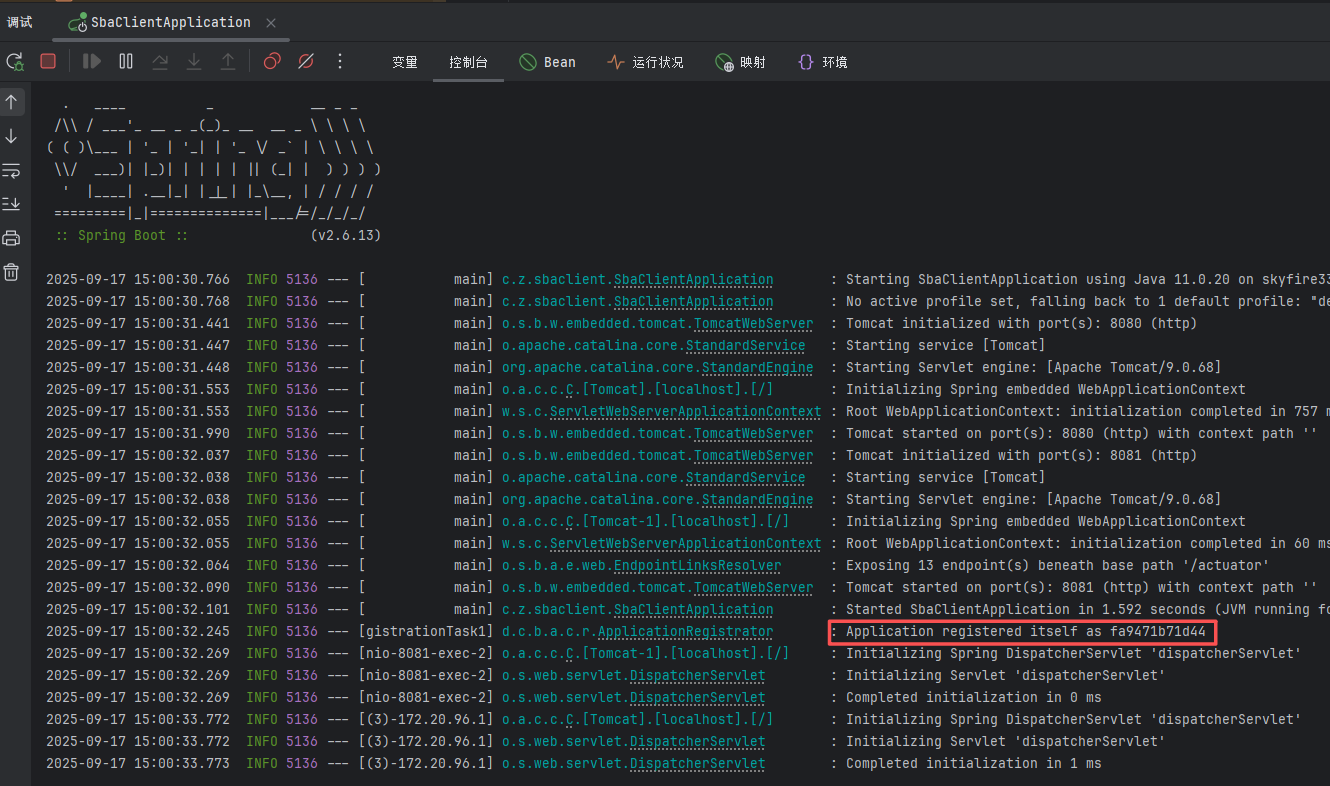Open SbaClientApplication link in 15:00:32.101 row
Image resolution: width=1330 pixels, height=786 pixels.
click(693, 610)
